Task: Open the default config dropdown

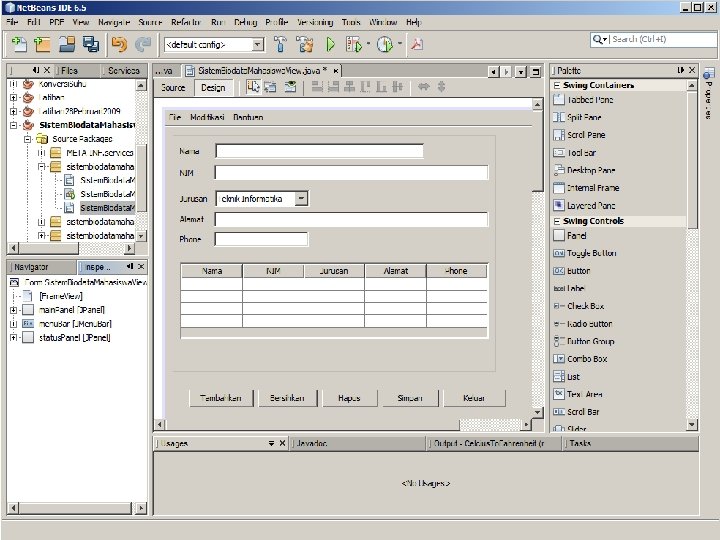Action: tap(257, 45)
